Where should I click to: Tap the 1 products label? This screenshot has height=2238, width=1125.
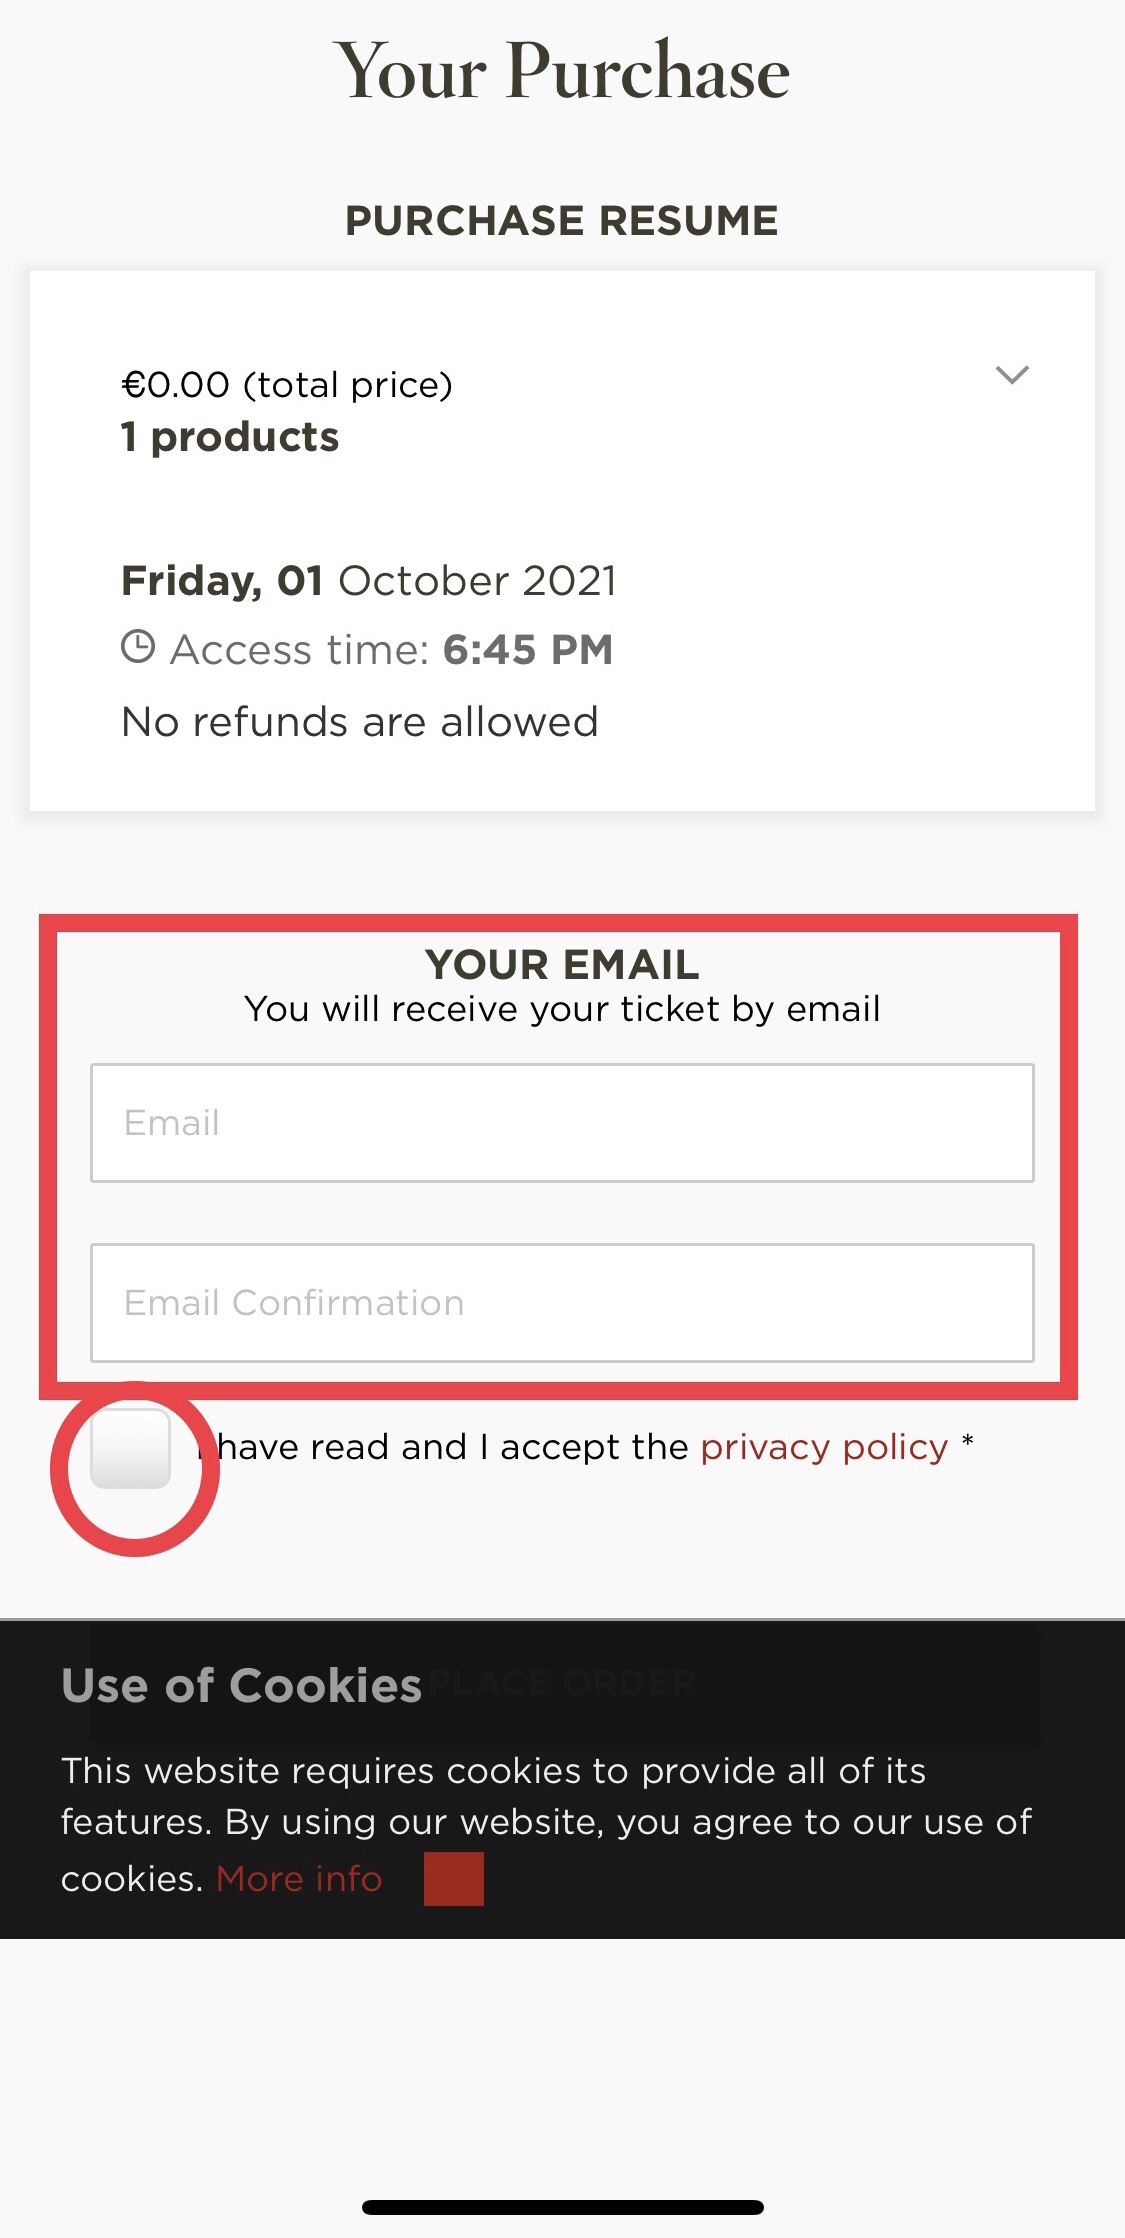coord(230,437)
